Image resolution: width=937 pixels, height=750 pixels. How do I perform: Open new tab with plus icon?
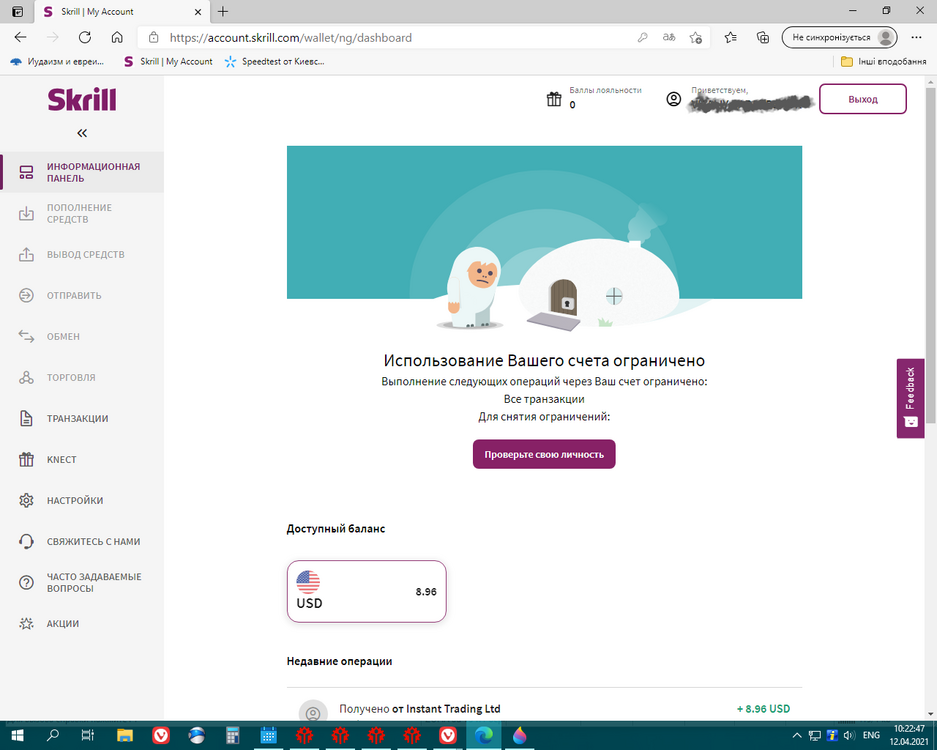(x=223, y=11)
